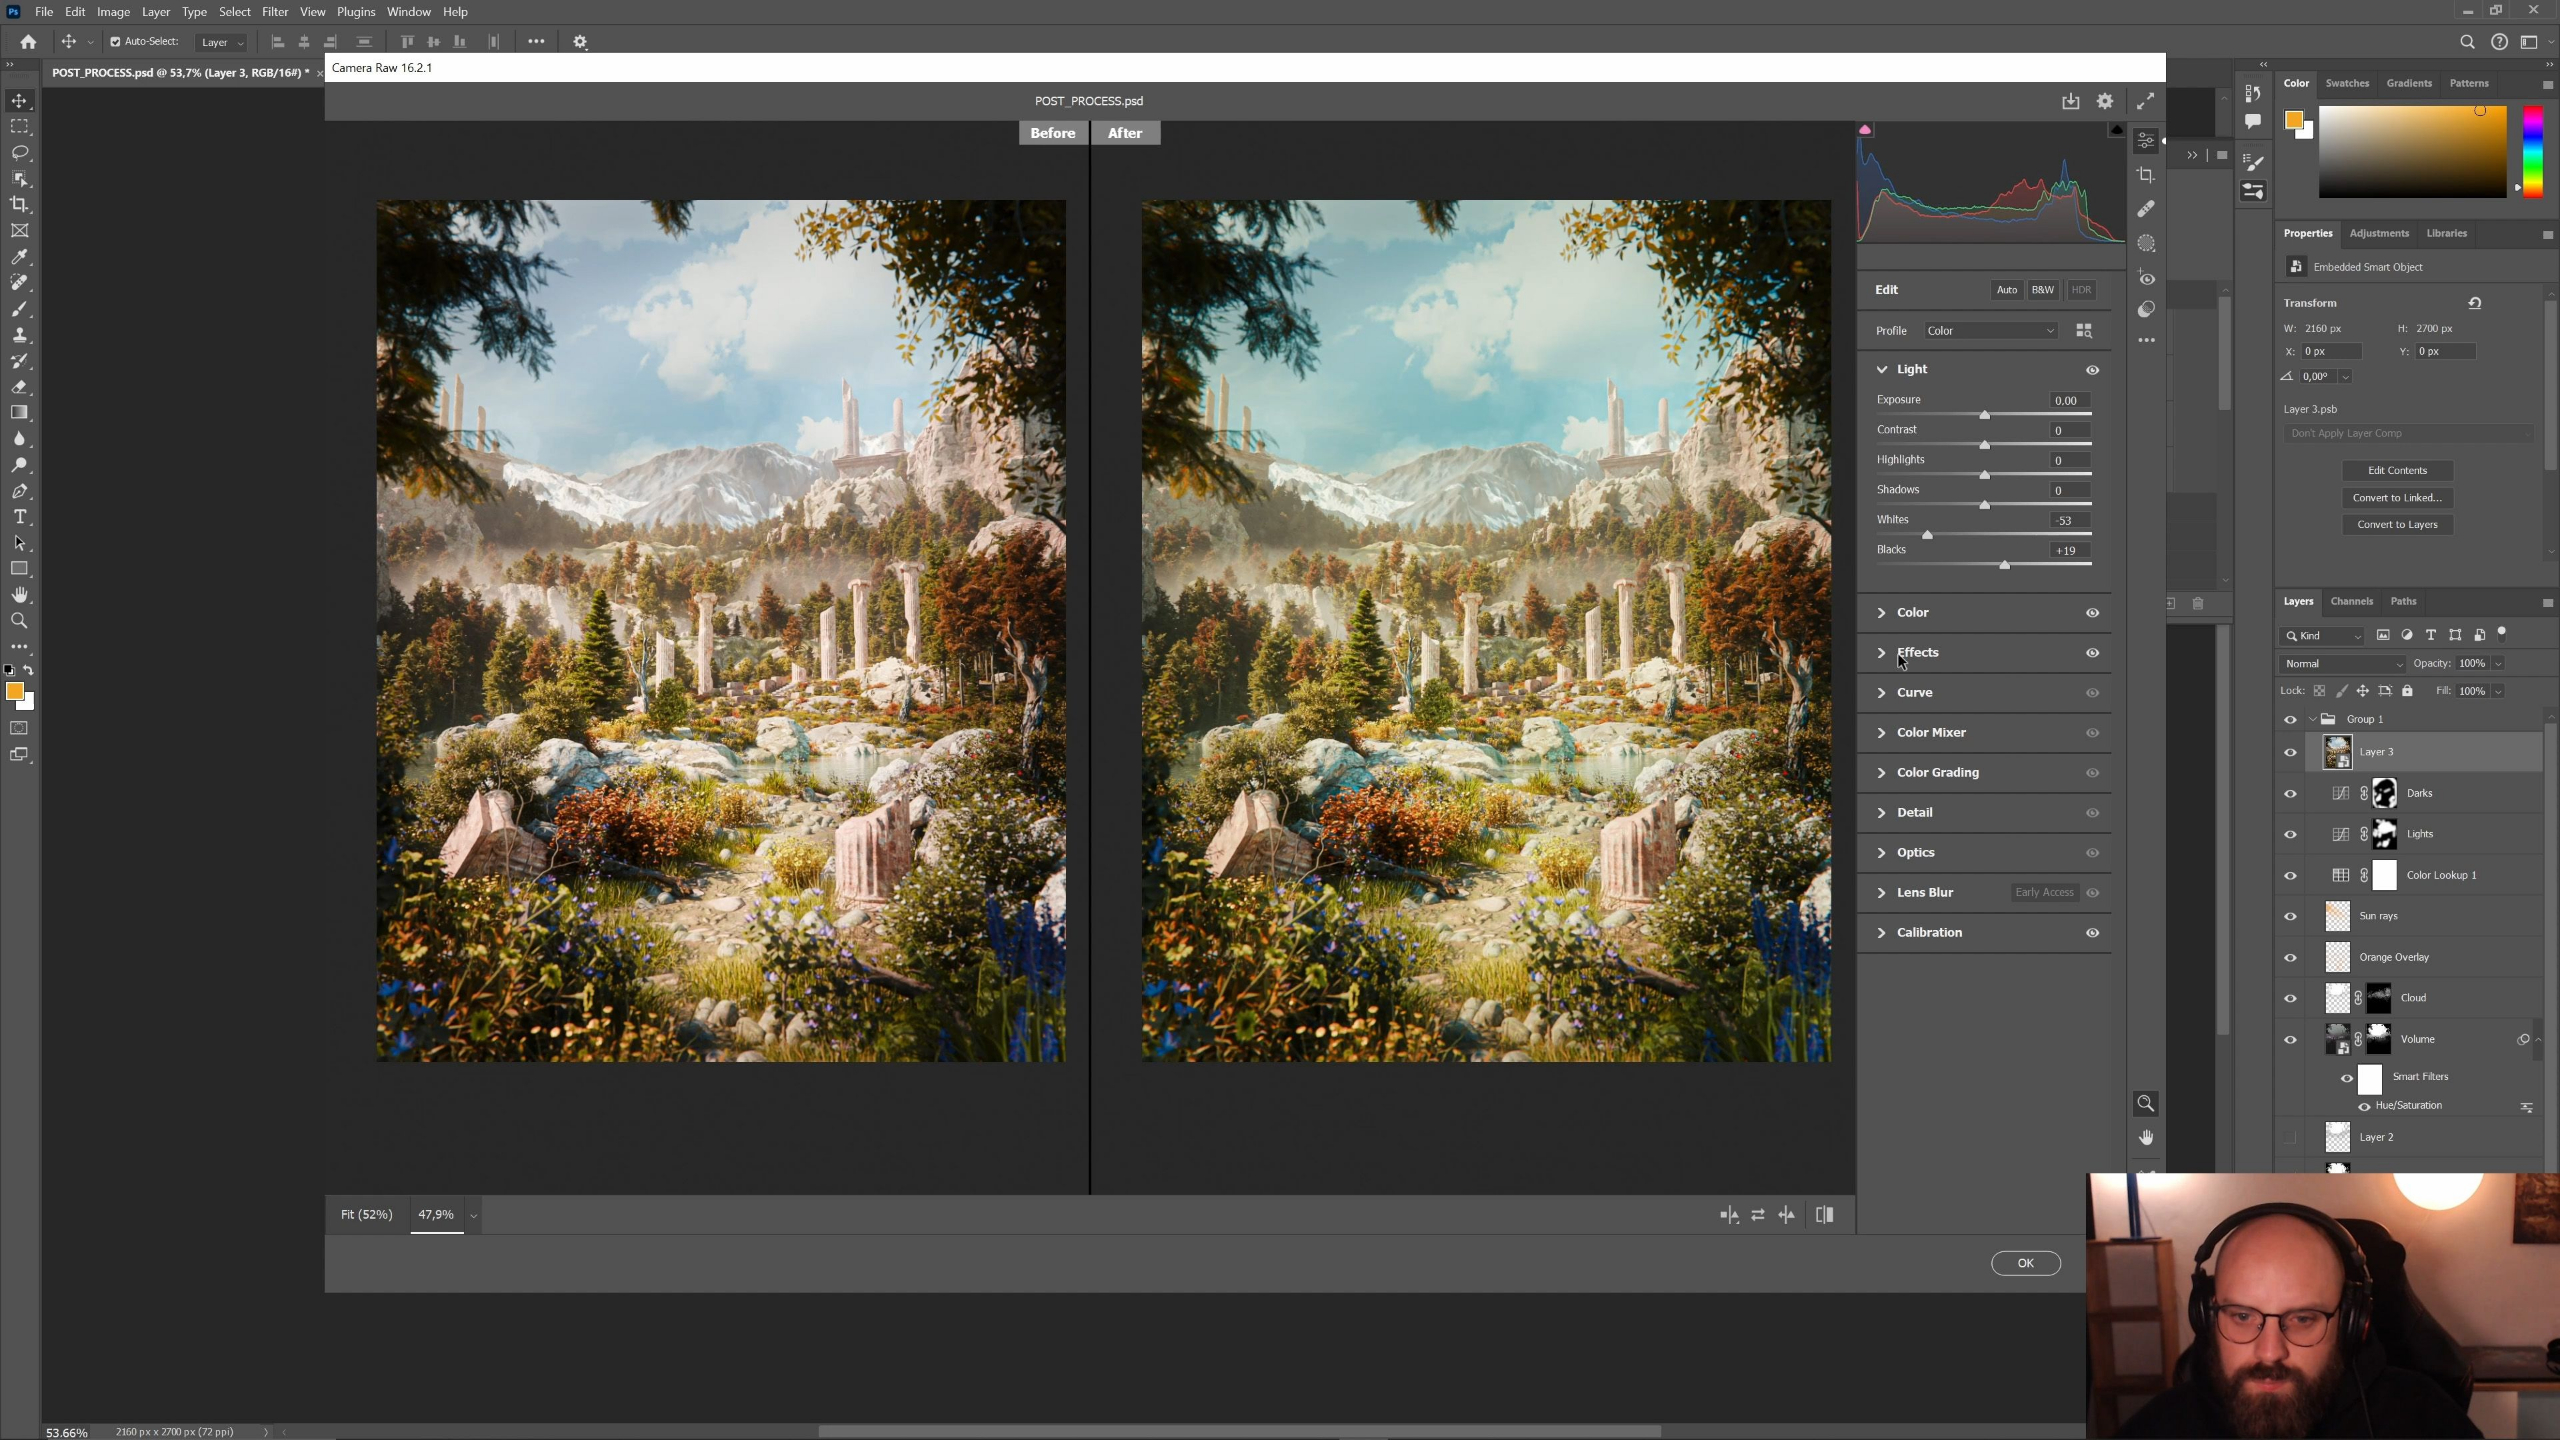Select the Lasso tool in Photoshop toolbar

[x=19, y=152]
